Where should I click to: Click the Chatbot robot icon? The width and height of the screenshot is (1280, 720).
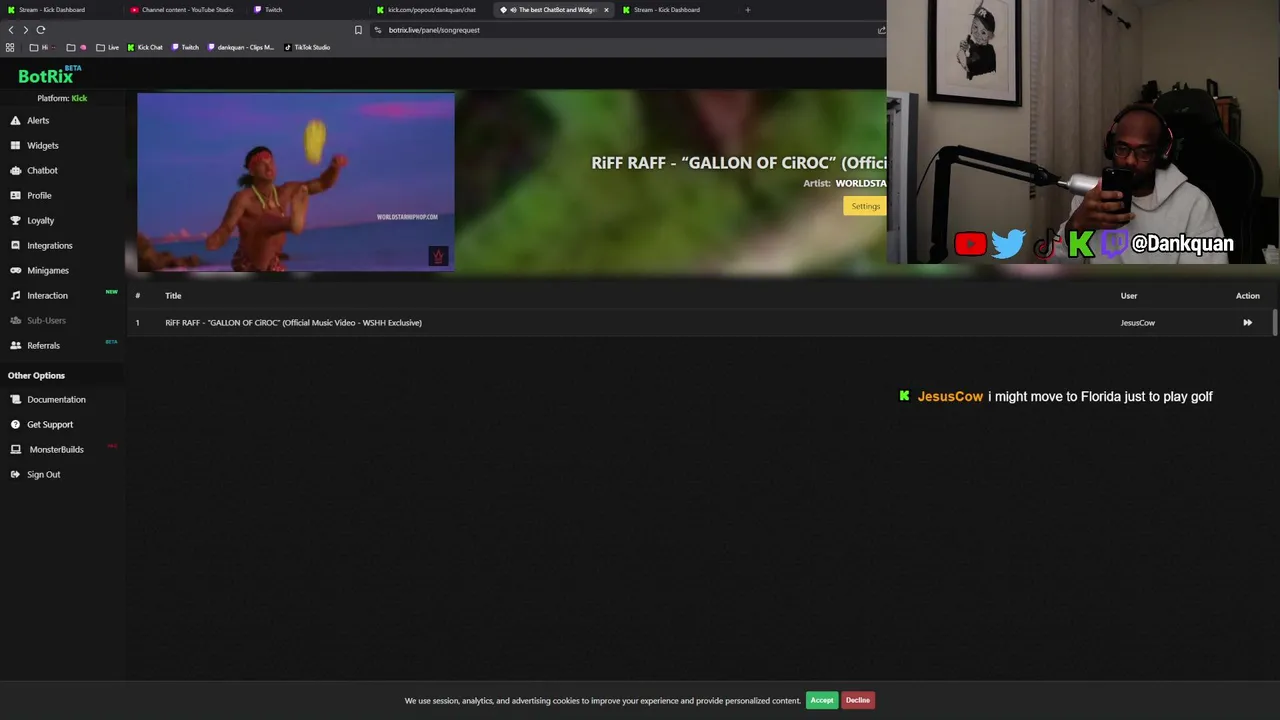(x=15, y=170)
